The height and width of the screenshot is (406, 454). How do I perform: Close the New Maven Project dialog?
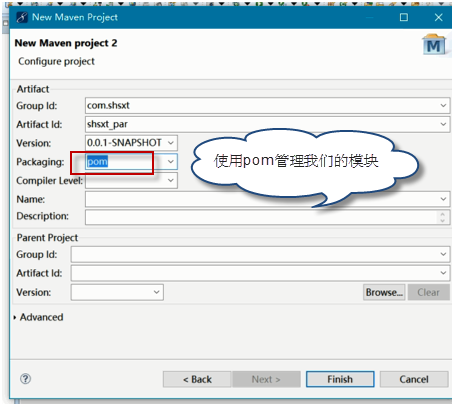pos(439,17)
